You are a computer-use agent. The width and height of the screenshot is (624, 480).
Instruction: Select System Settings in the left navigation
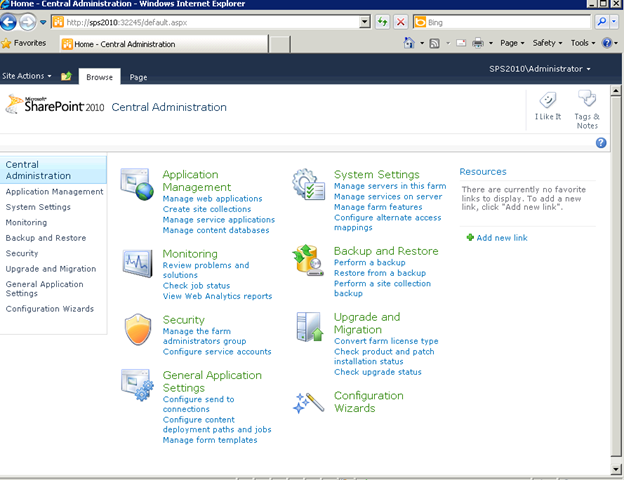(38, 207)
